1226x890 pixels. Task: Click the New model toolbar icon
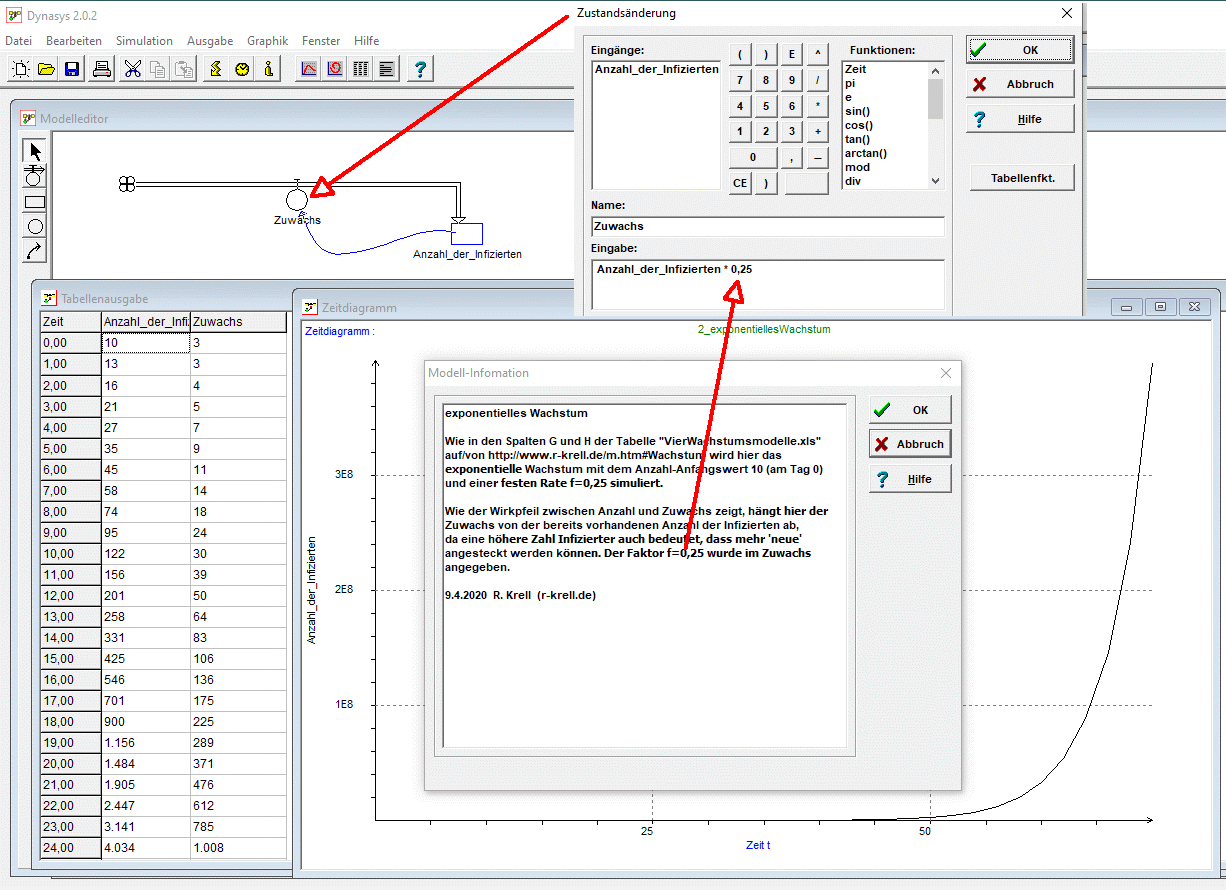coord(21,69)
